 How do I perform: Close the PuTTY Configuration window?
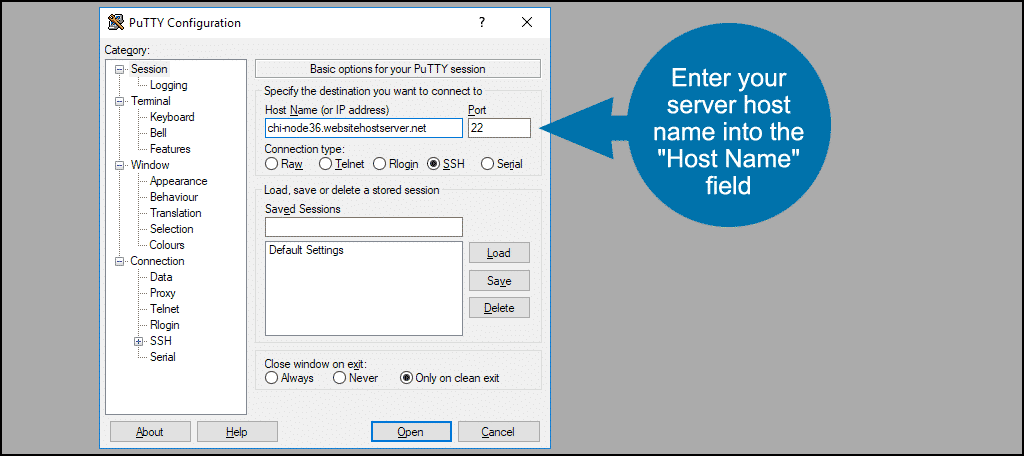527,22
